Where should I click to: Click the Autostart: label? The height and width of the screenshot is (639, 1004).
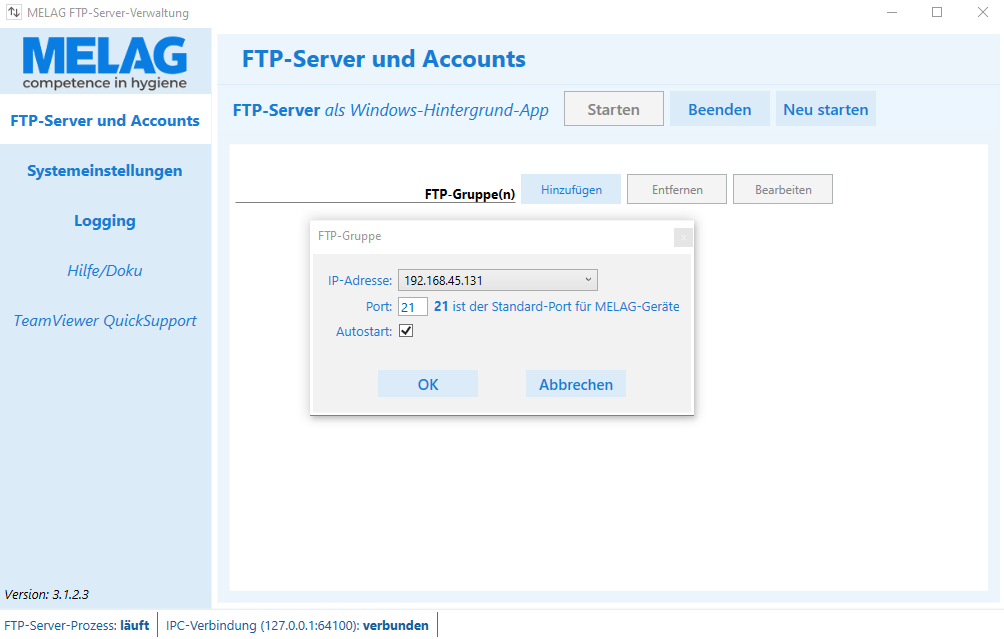tap(364, 332)
